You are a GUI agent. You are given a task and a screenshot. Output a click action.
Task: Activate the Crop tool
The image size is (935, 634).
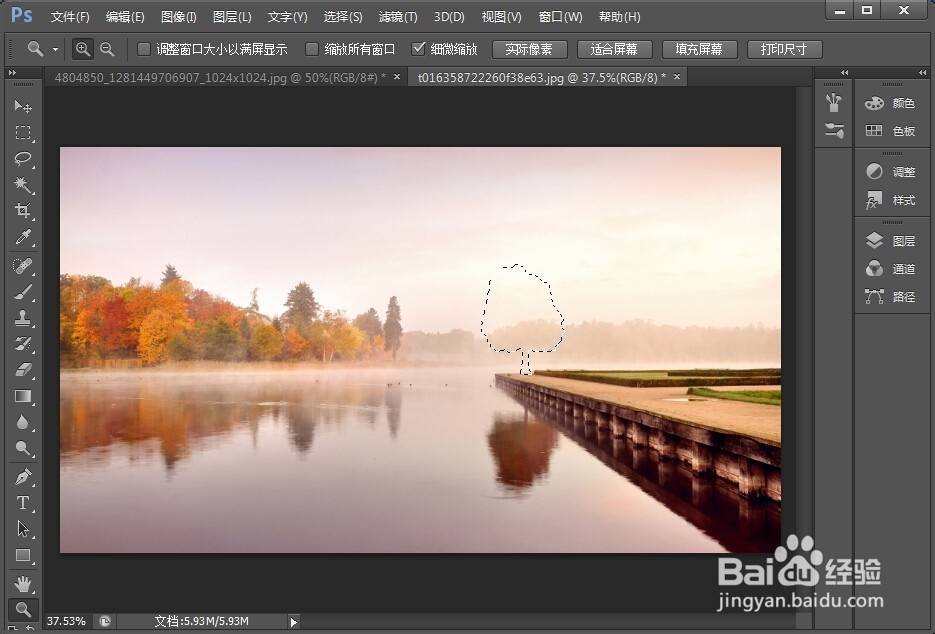click(x=23, y=211)
